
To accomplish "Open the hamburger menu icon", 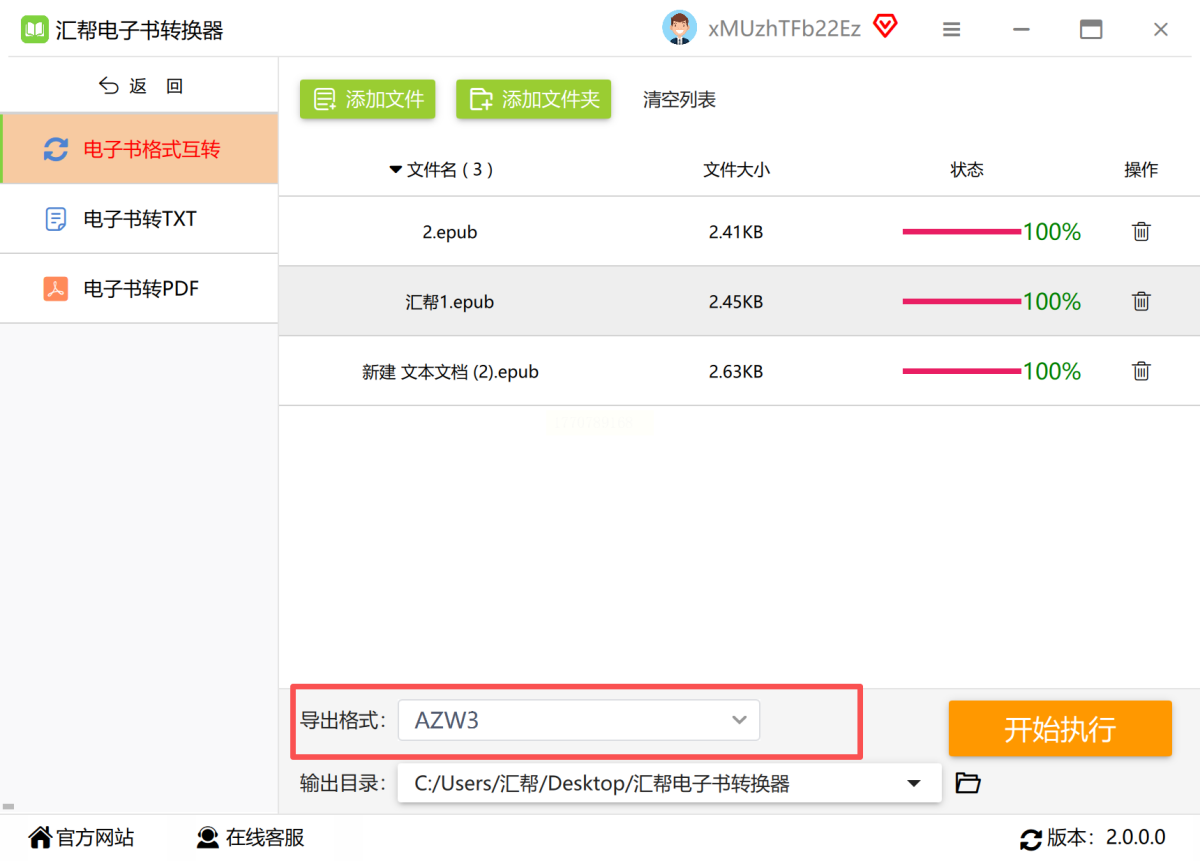I will [x=952, y=30].
